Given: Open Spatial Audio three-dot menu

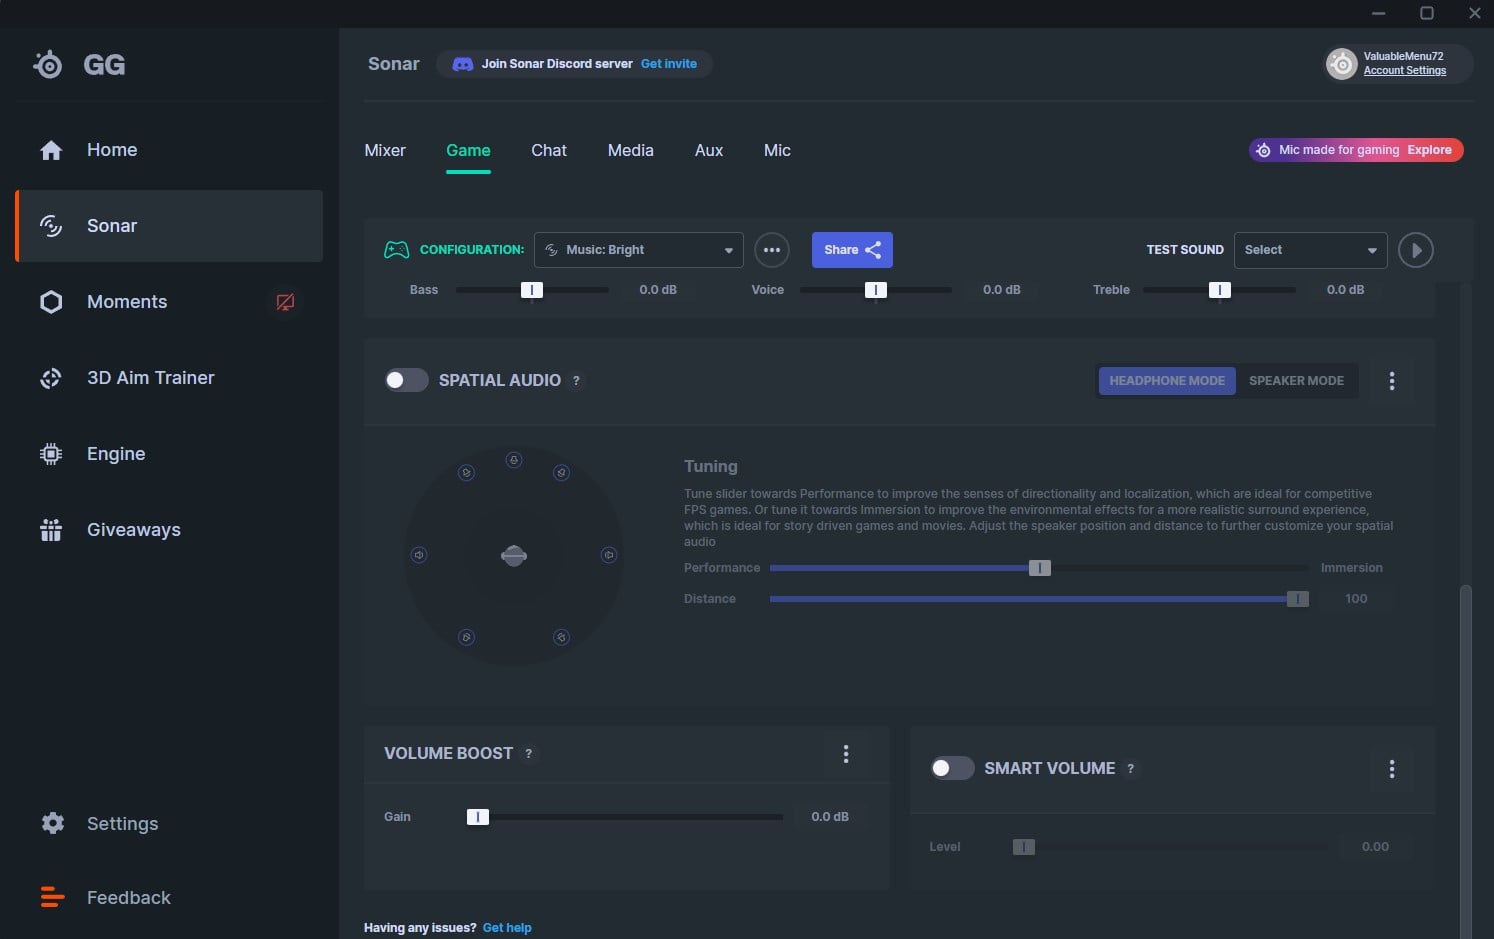Looking at the screenshot, I should click(x=1391, y=381).
